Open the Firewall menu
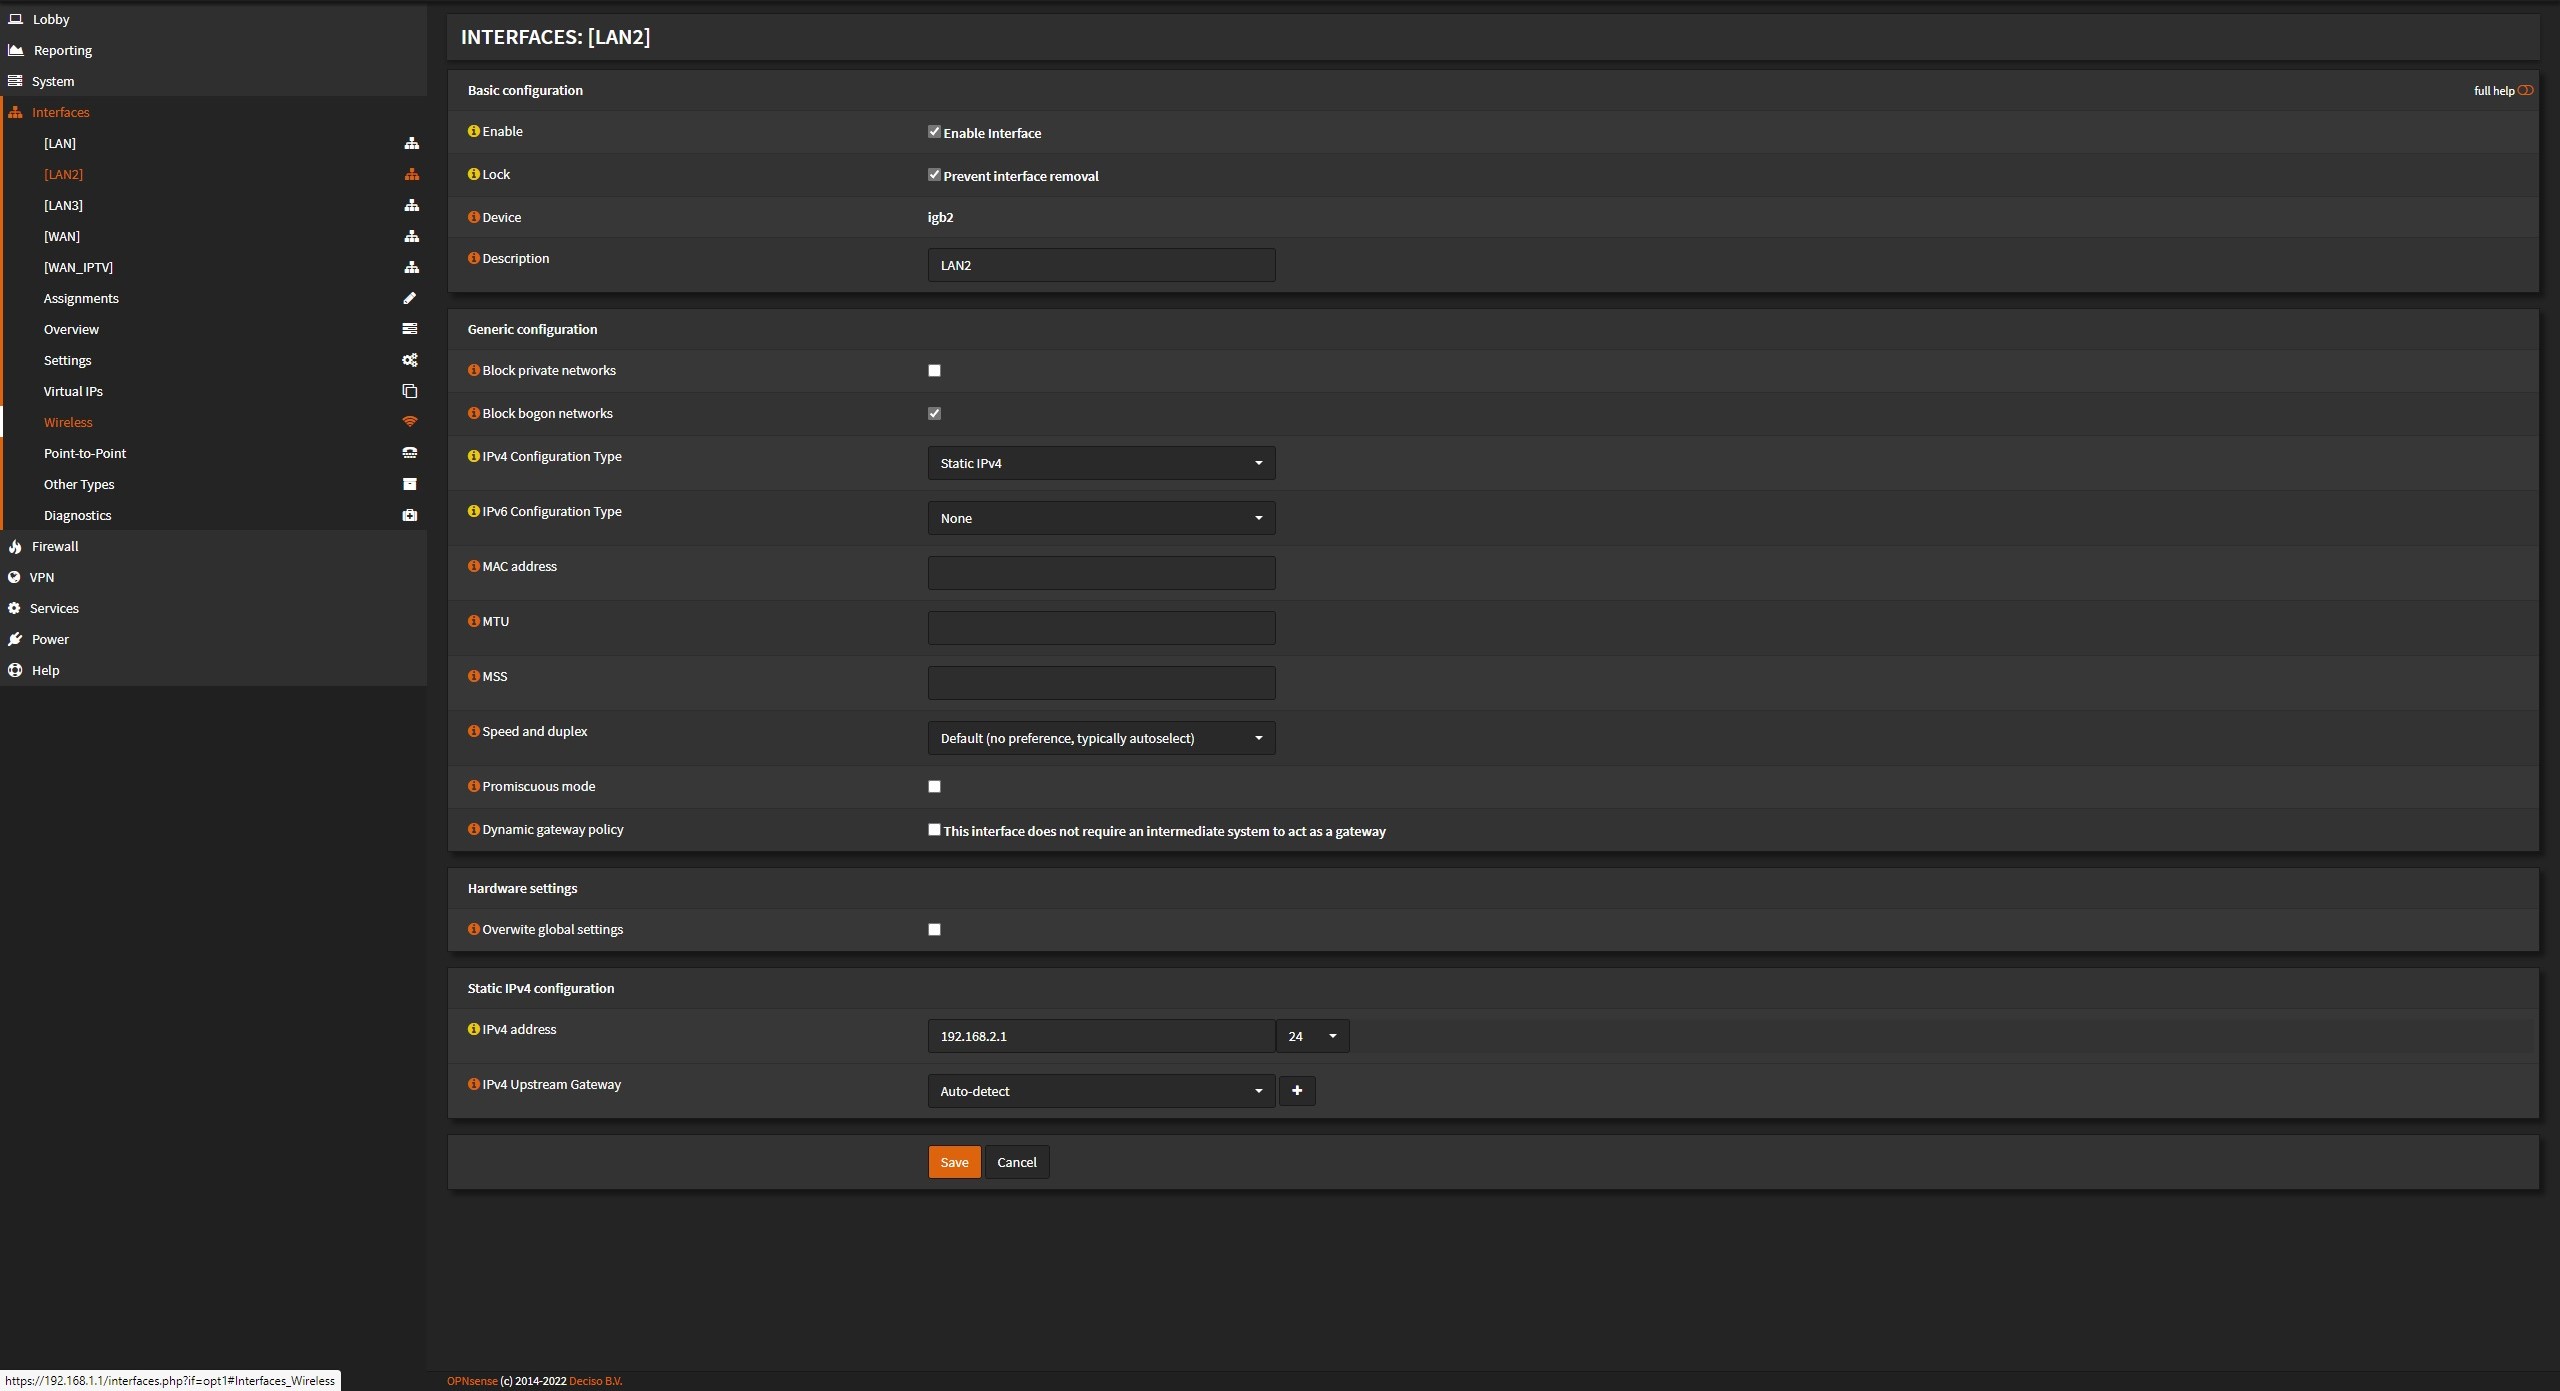The image size is (2560, 1391). click(x=55, y=546)
